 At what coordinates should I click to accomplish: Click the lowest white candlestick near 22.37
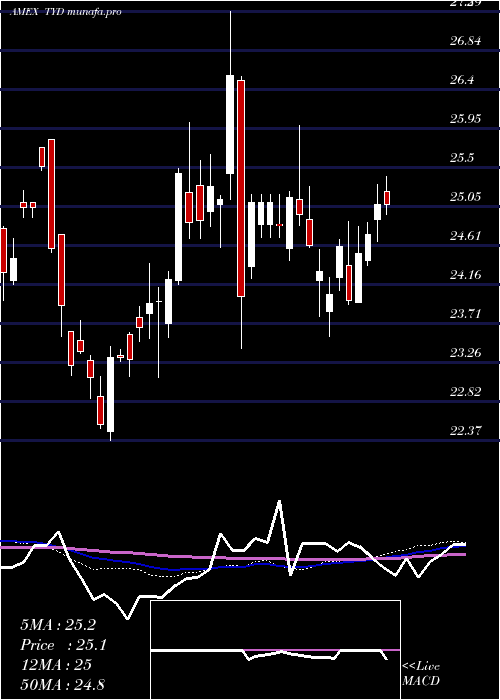(110, 394)
